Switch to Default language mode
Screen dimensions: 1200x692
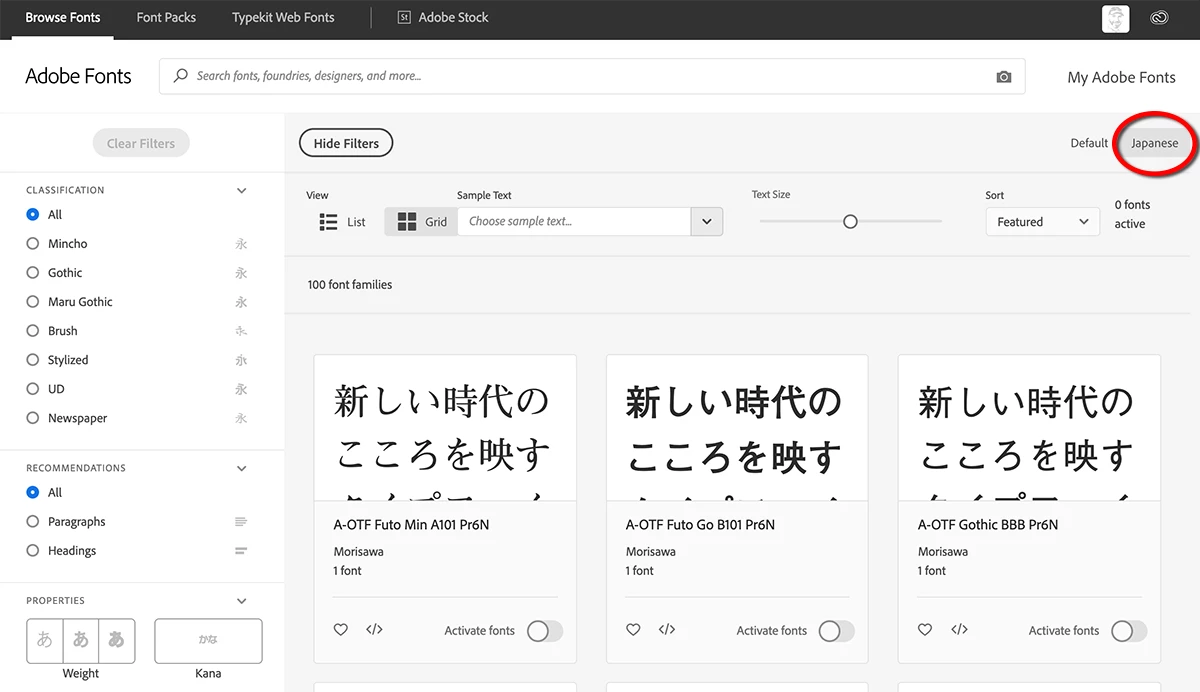1089,143
